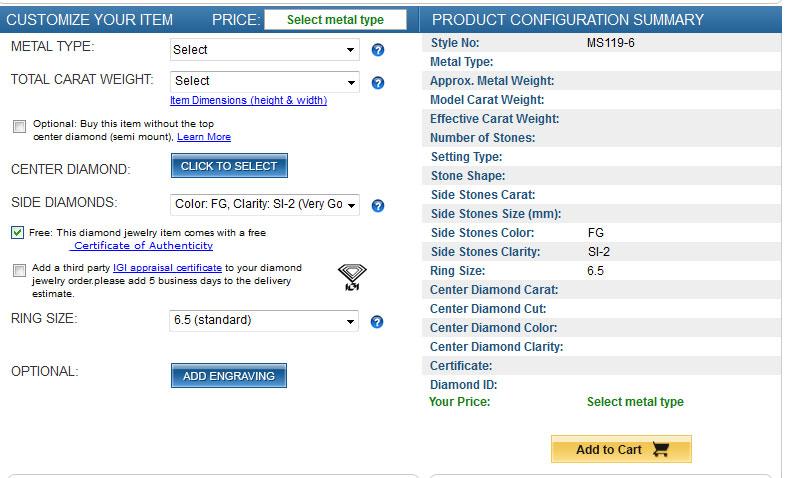Open the Side Diamonds quality dropdown
This screenshot has height=478, width=788.
point(264,204)
